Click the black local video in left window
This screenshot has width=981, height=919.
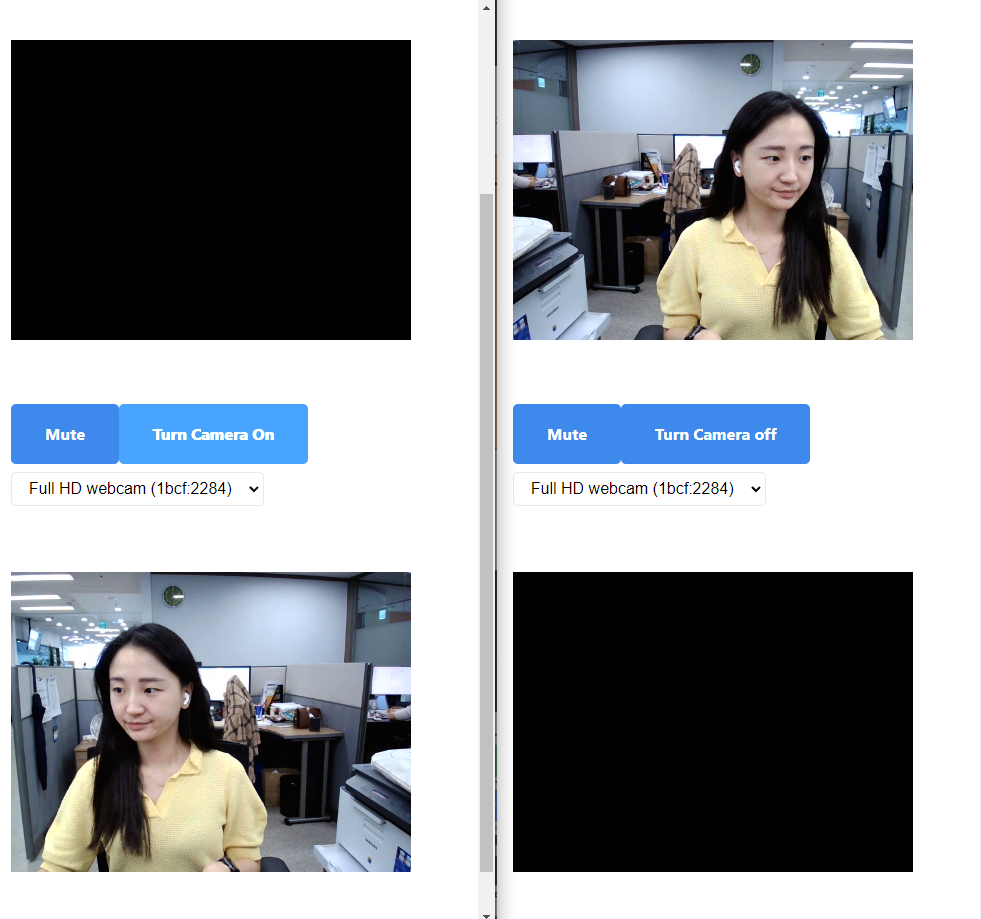coord(211,190)
